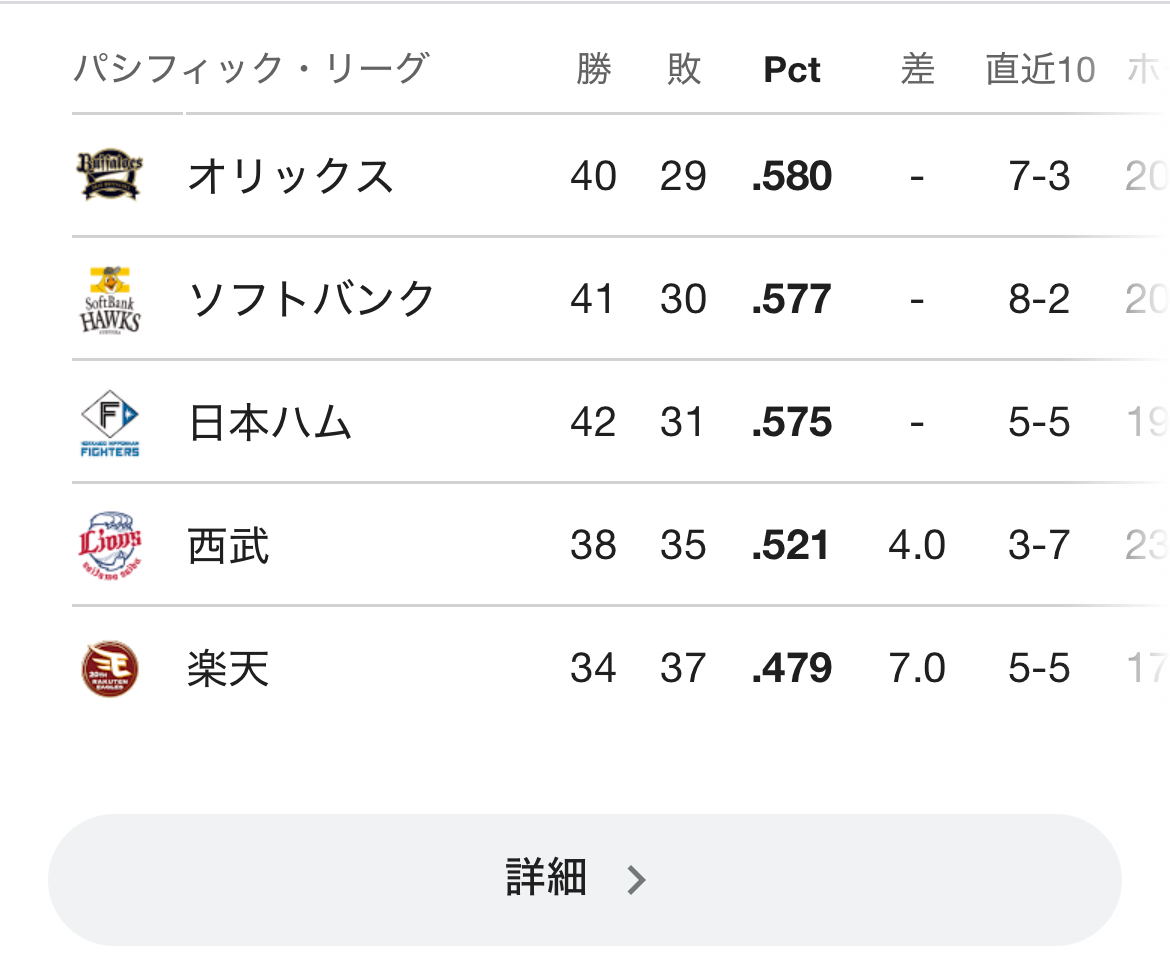Click the パシフィック・リーグ league heading
1170x963 pixels.
coord(251,69)
